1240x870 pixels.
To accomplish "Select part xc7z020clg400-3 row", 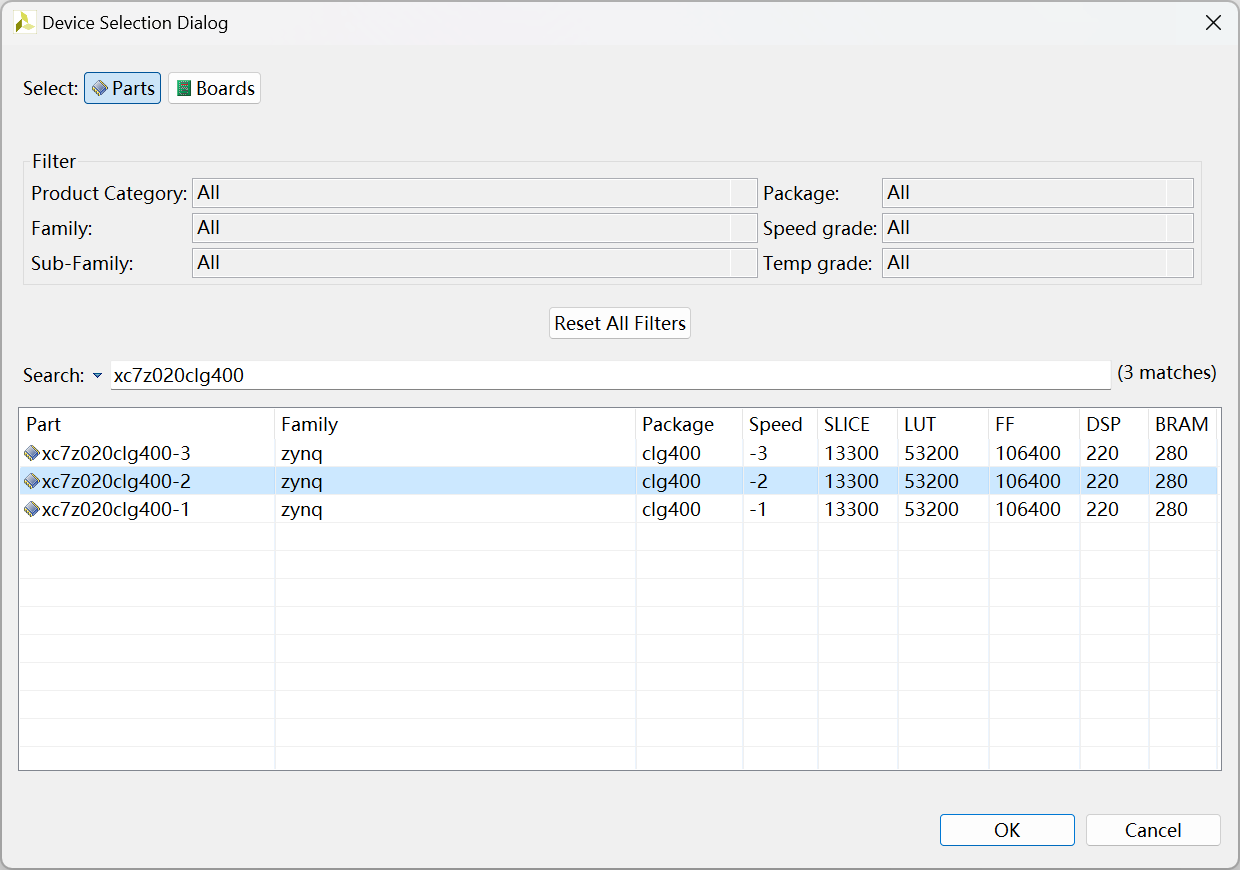I will click(618, 454).
